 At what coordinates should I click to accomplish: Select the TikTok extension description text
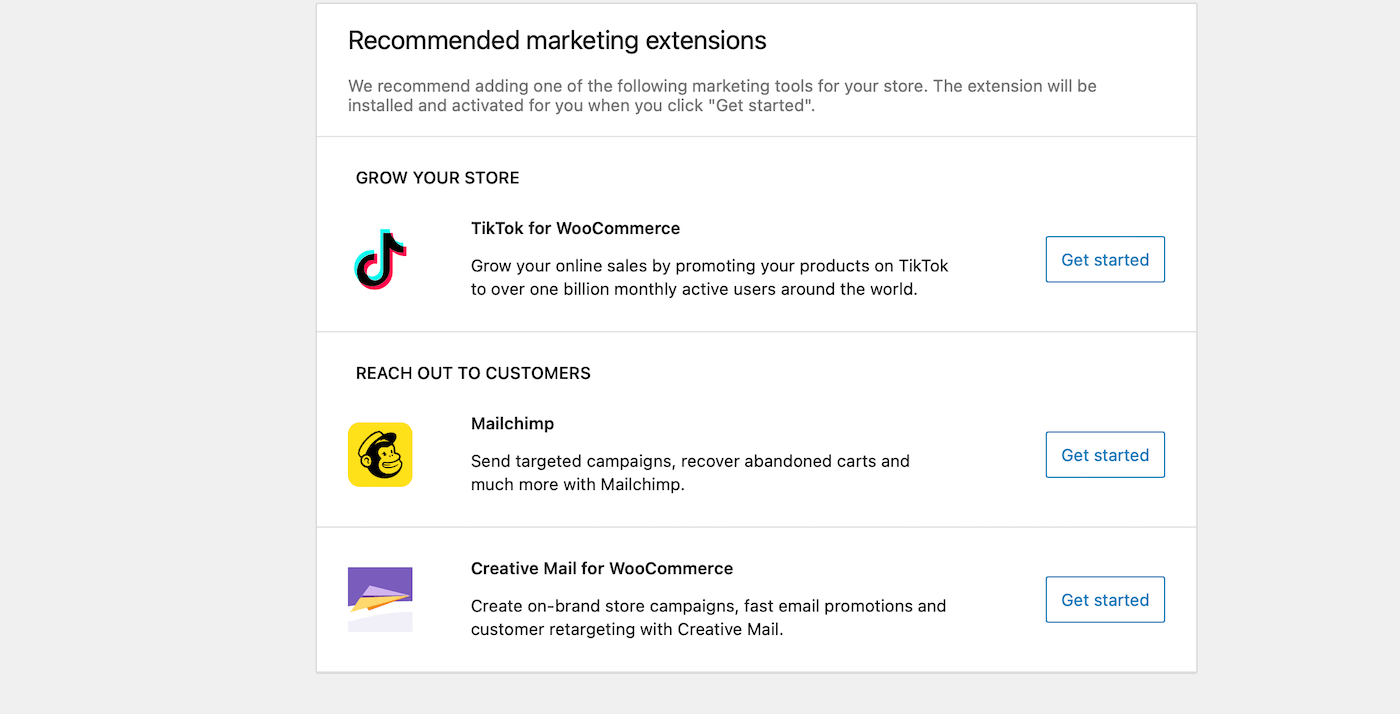tap(709, 277)
